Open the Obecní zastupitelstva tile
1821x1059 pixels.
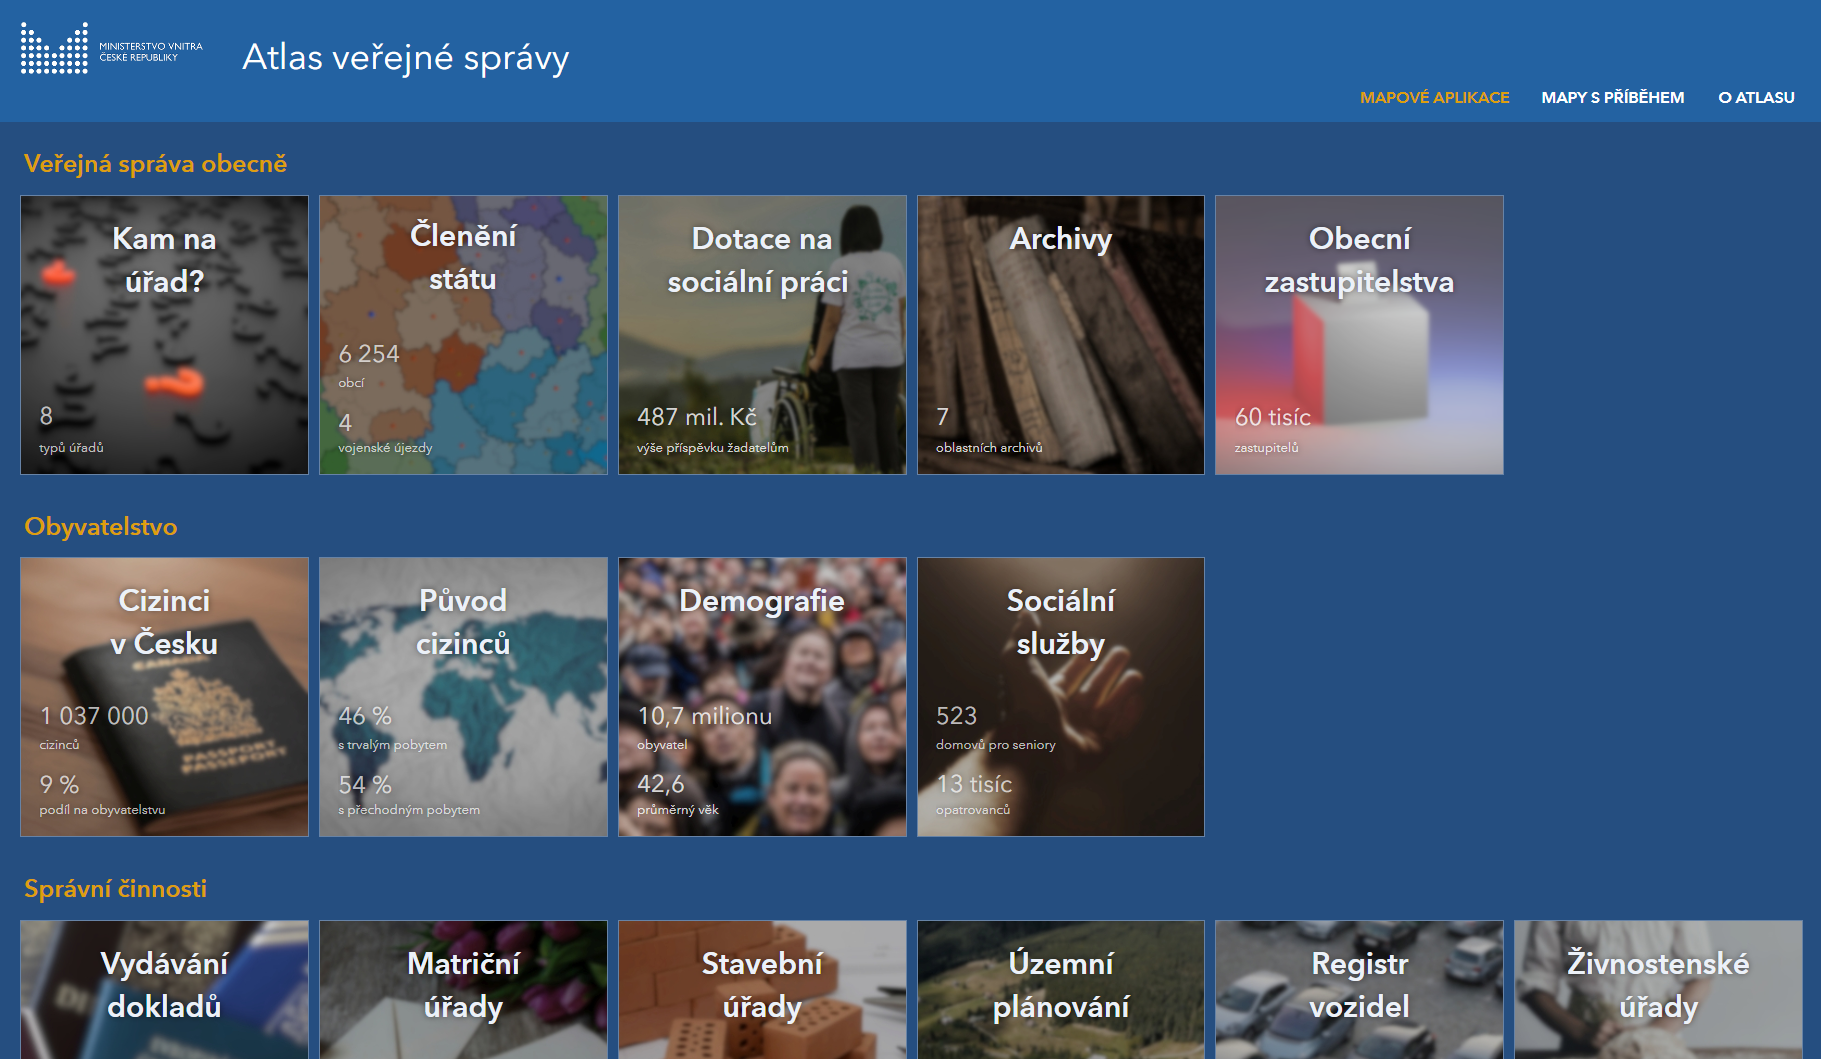coord(1359,335)
